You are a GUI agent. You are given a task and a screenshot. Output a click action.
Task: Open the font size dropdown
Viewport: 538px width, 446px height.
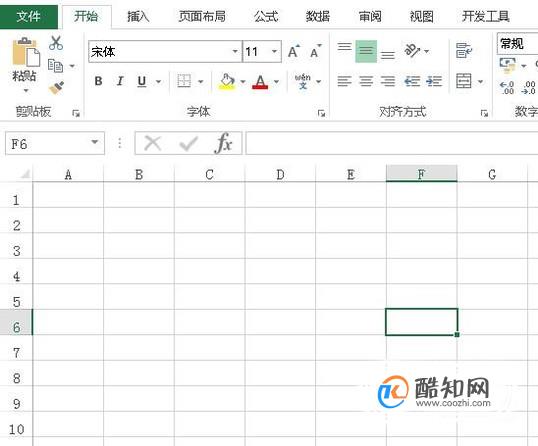(x=274, y=51)
